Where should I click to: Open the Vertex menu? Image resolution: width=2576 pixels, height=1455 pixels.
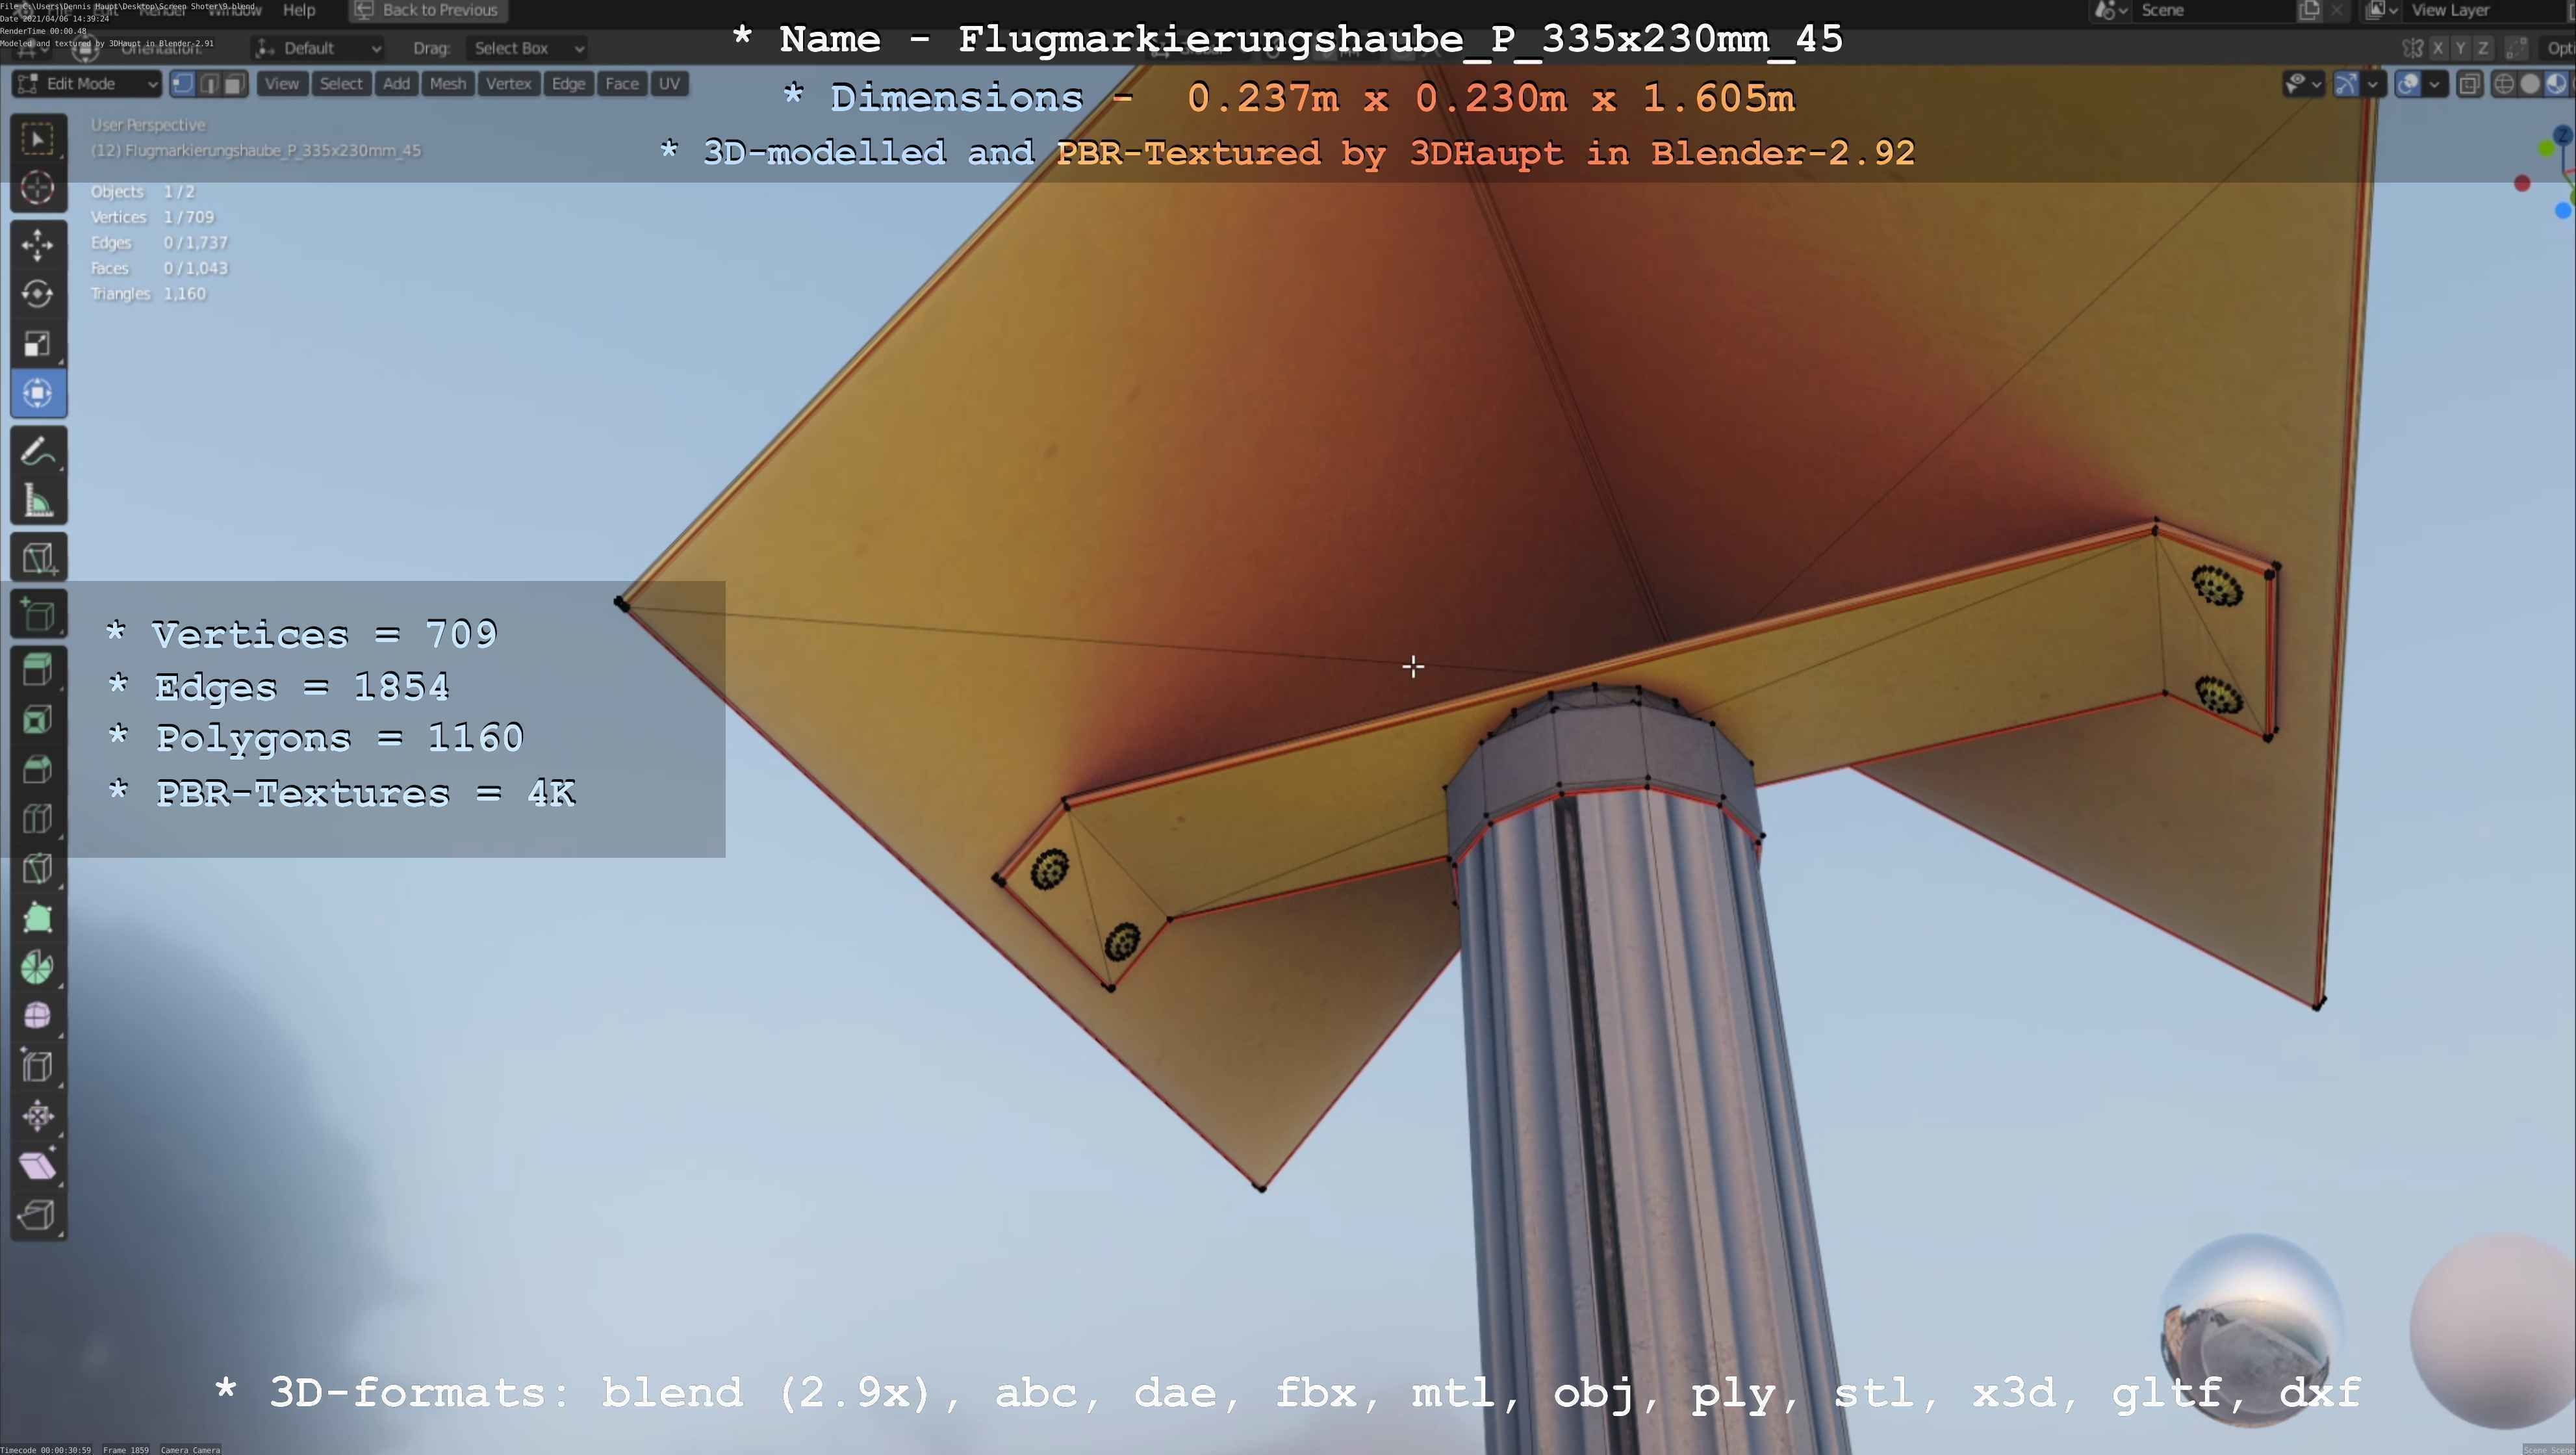tap(509, 84)
